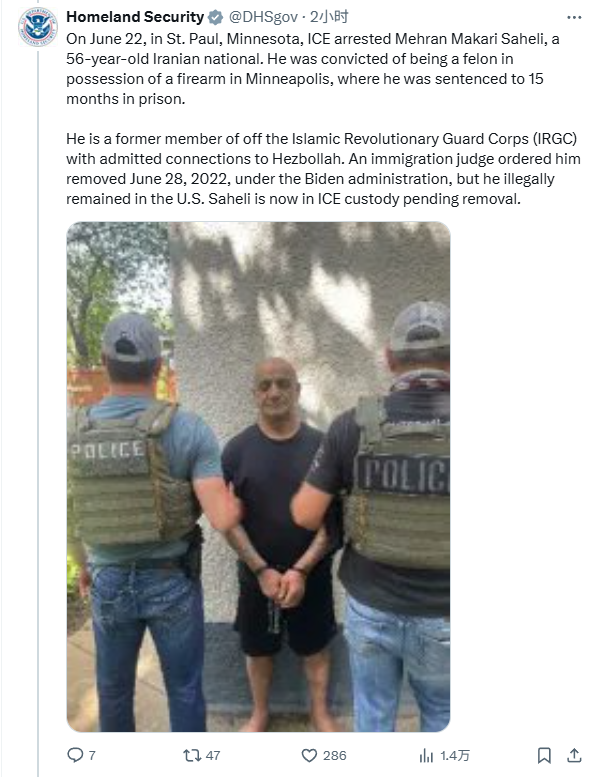Click the verified checkmark badge
Image resolution: width=600 pixels, height=777 pixels.
pyautogui.click(x=216, y=17)
